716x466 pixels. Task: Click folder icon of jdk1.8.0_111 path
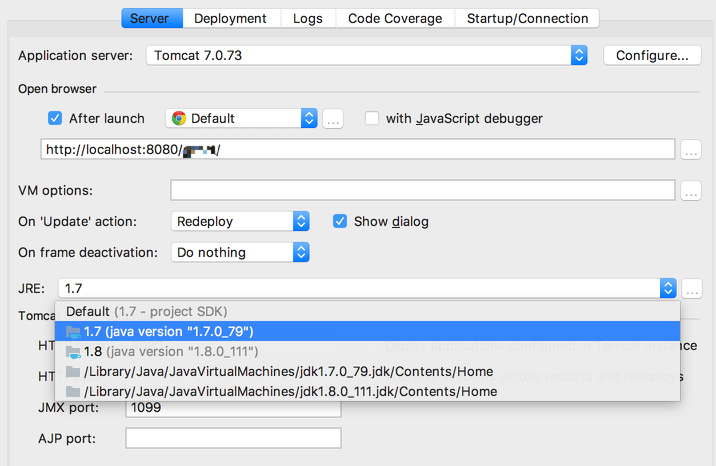point(73,392)
